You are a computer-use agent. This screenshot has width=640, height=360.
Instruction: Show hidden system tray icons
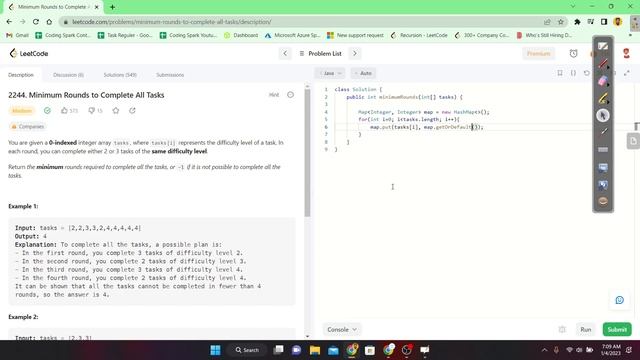point(544,350)
